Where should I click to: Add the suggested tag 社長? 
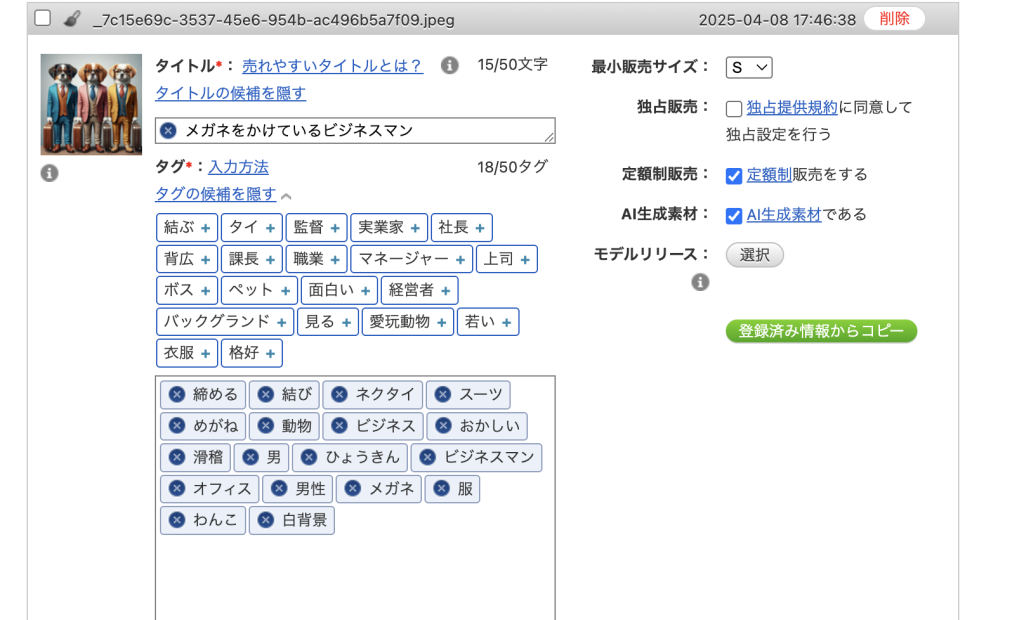click(461, 228)
